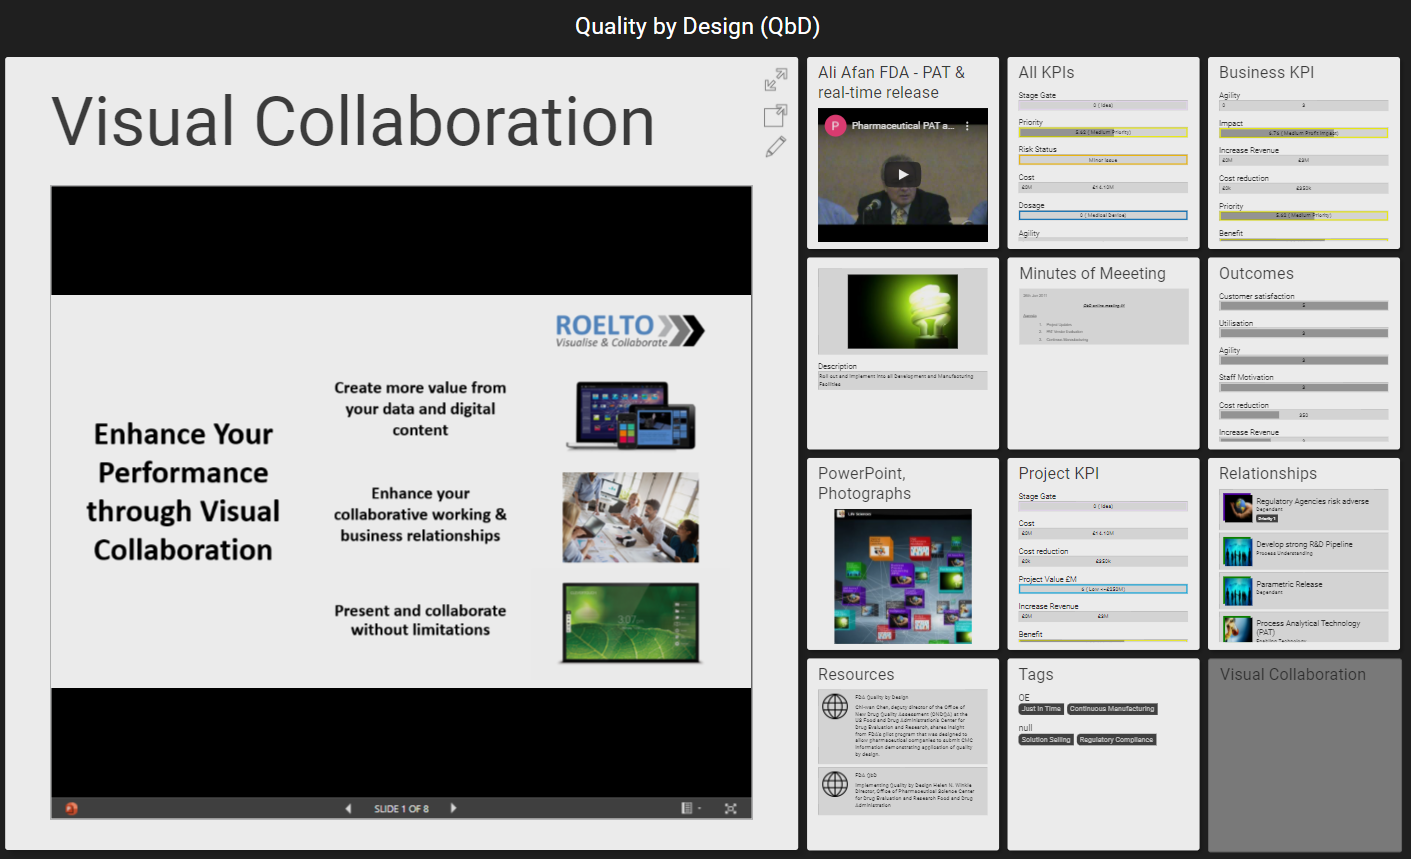
Task: Go to the previous slide
Action: 347,808
